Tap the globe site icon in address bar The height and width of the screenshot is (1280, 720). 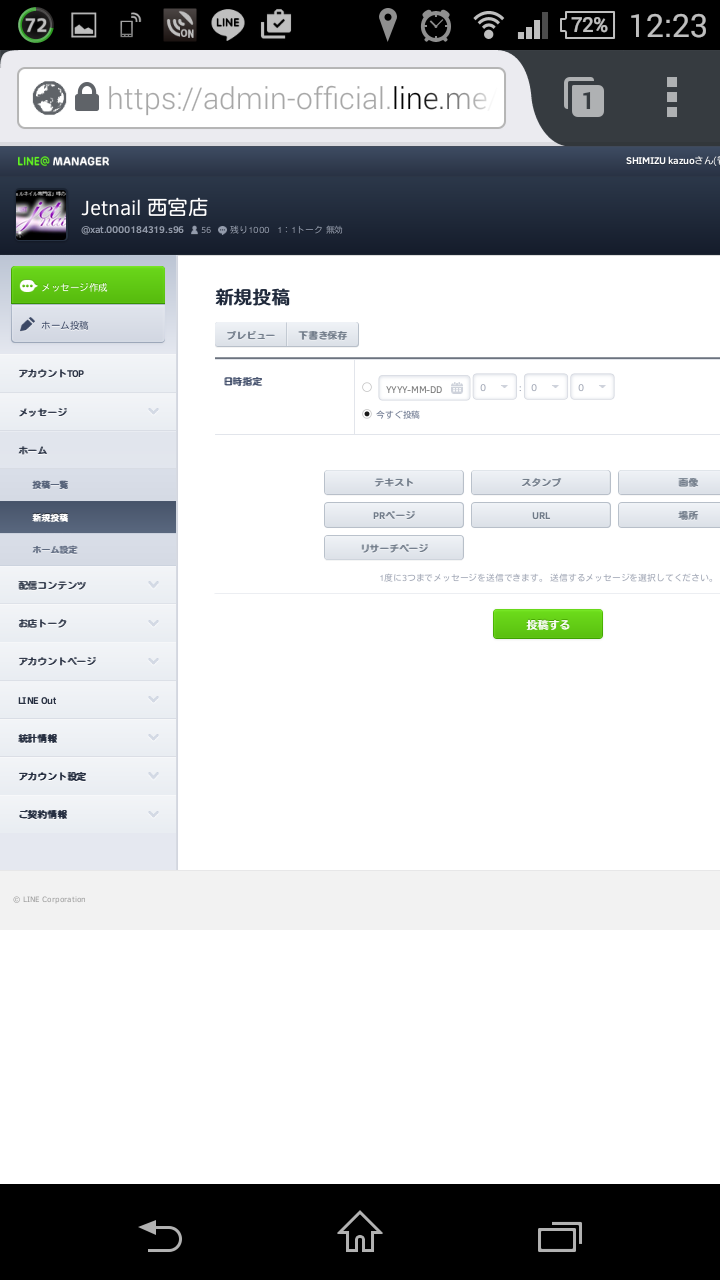click(x=49, y=98)
